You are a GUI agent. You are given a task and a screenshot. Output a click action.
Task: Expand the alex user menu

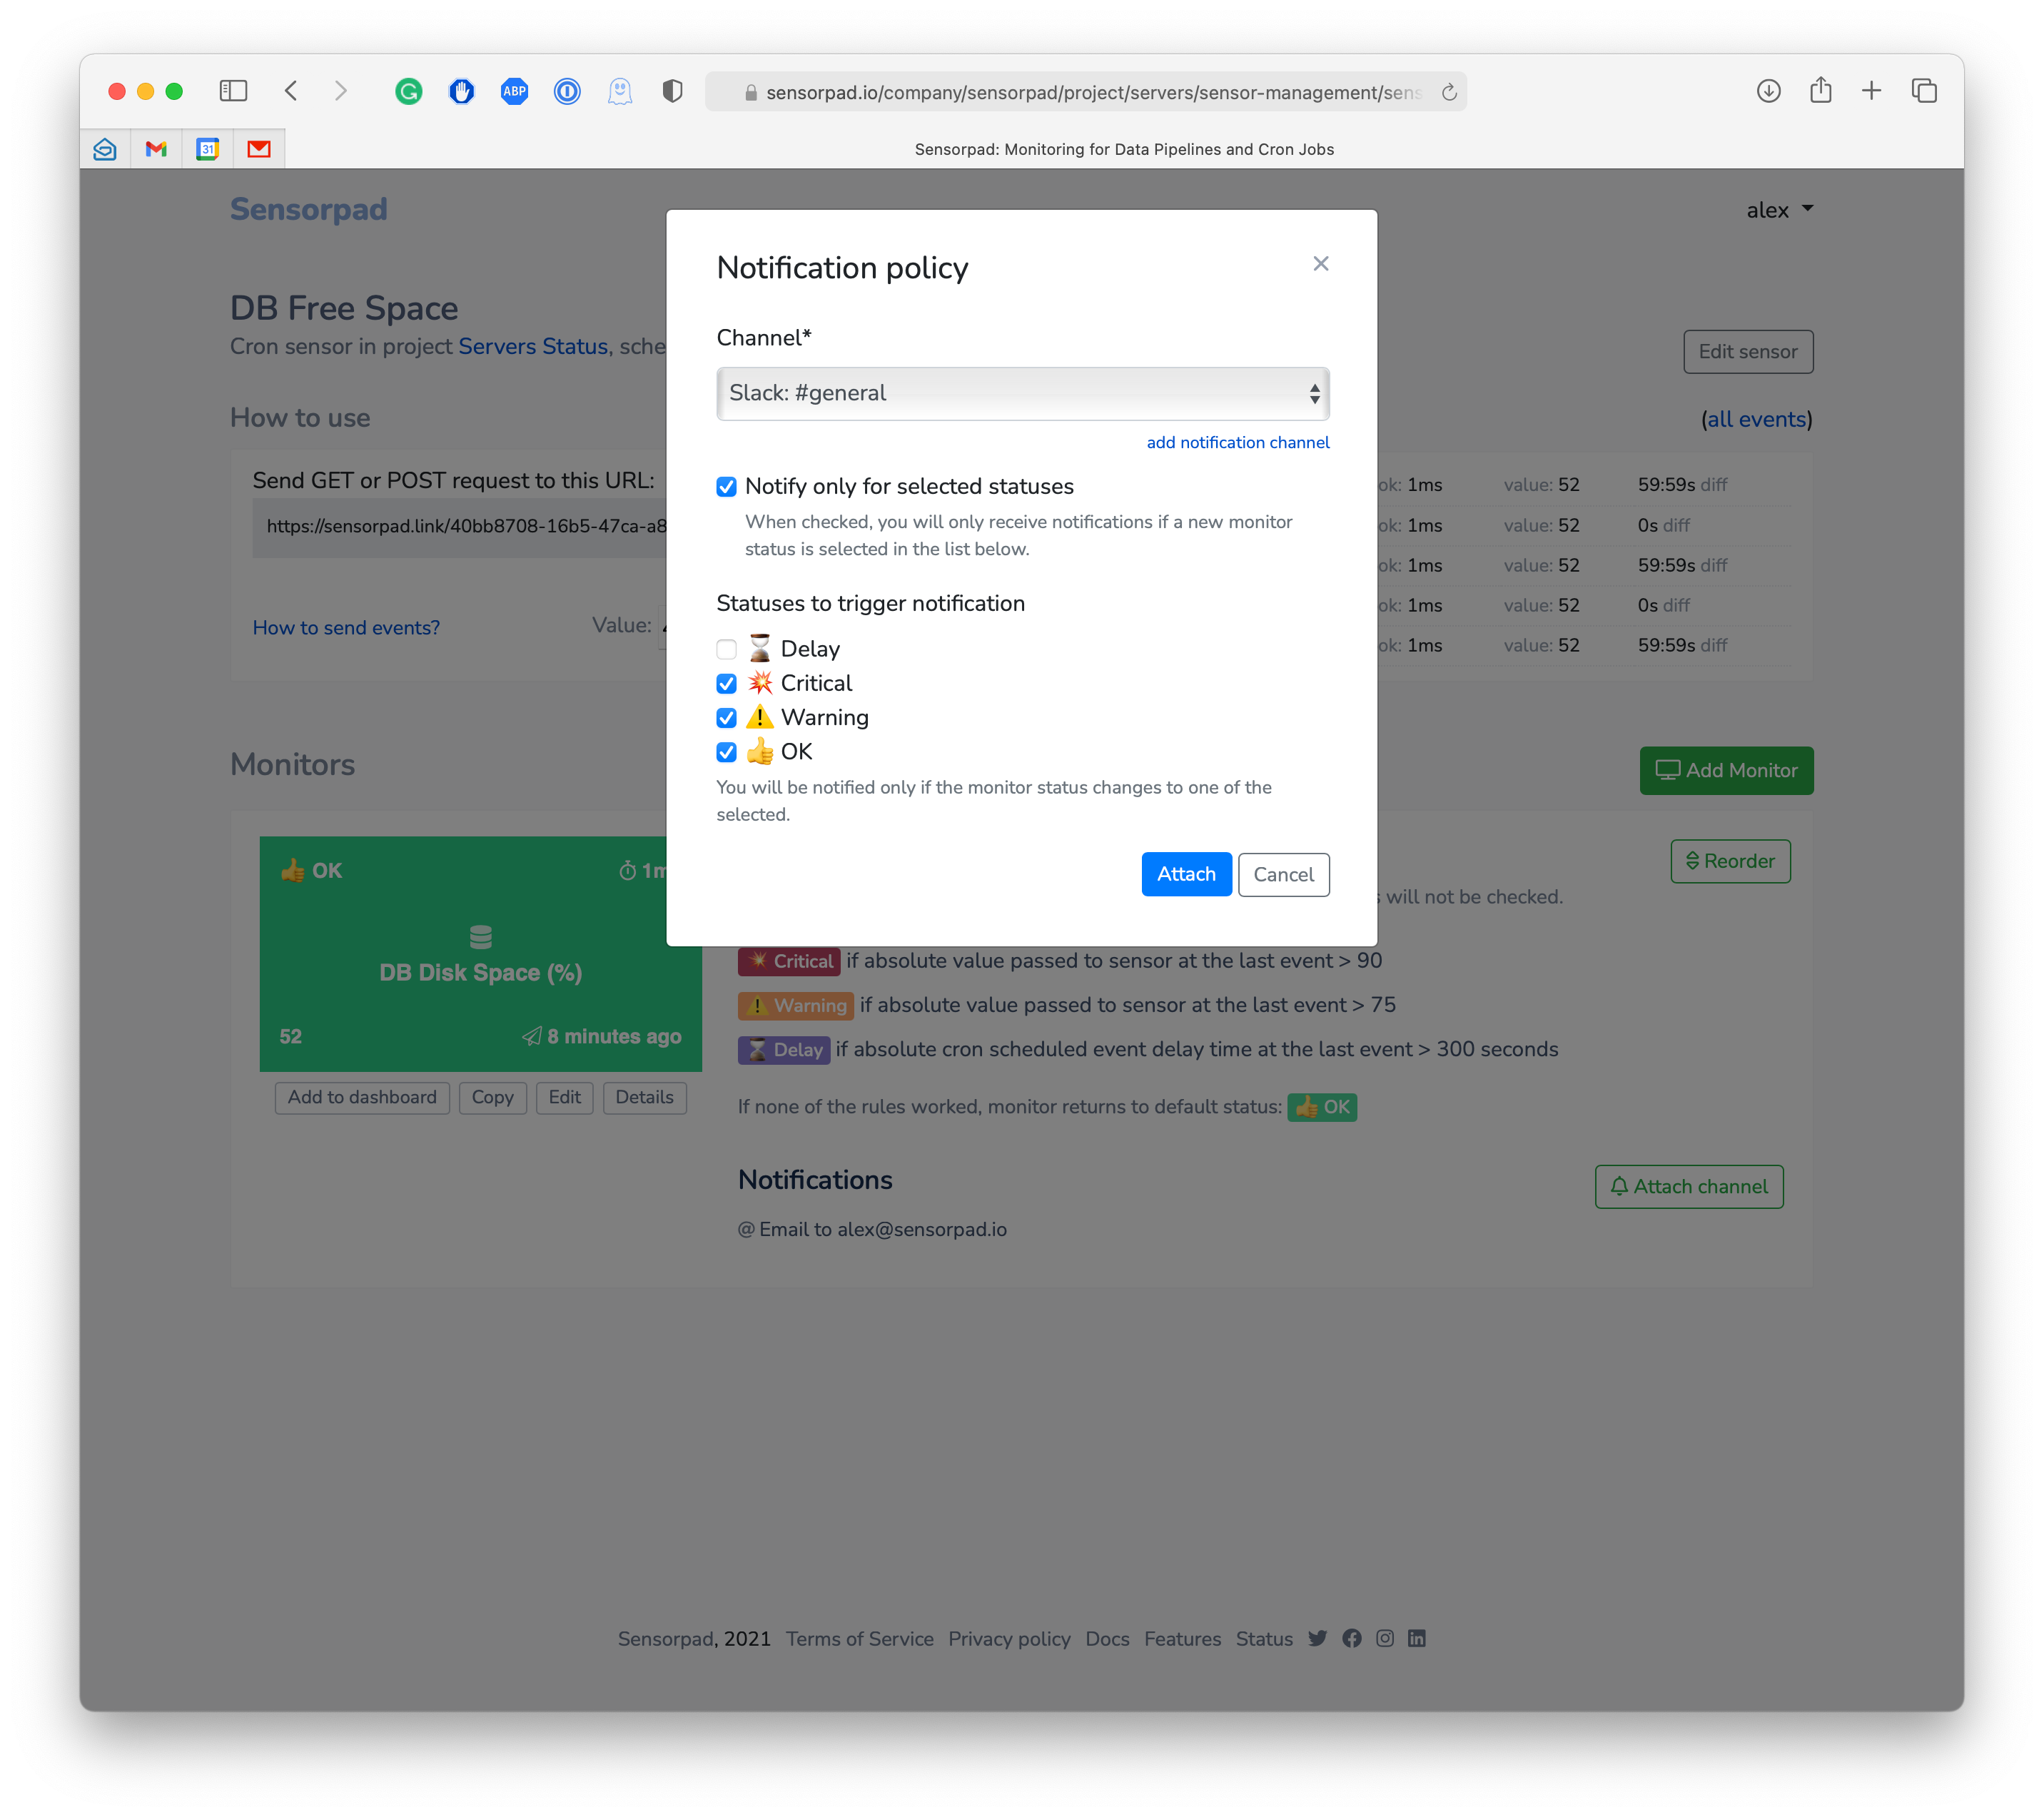[x=1779, y=210]
